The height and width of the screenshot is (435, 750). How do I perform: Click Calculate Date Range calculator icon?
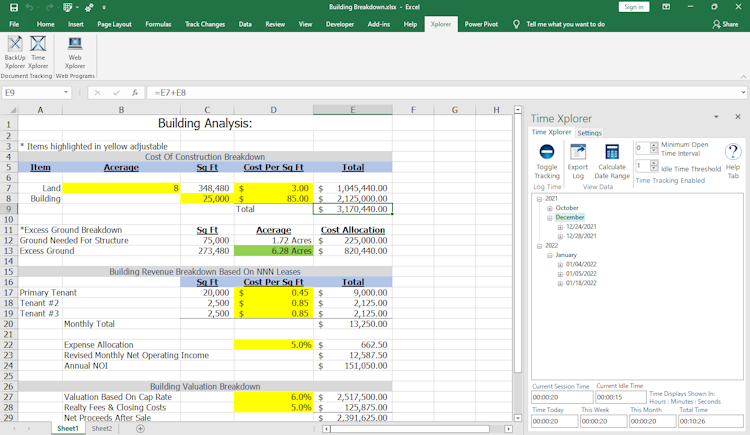[x=611, y=152]
